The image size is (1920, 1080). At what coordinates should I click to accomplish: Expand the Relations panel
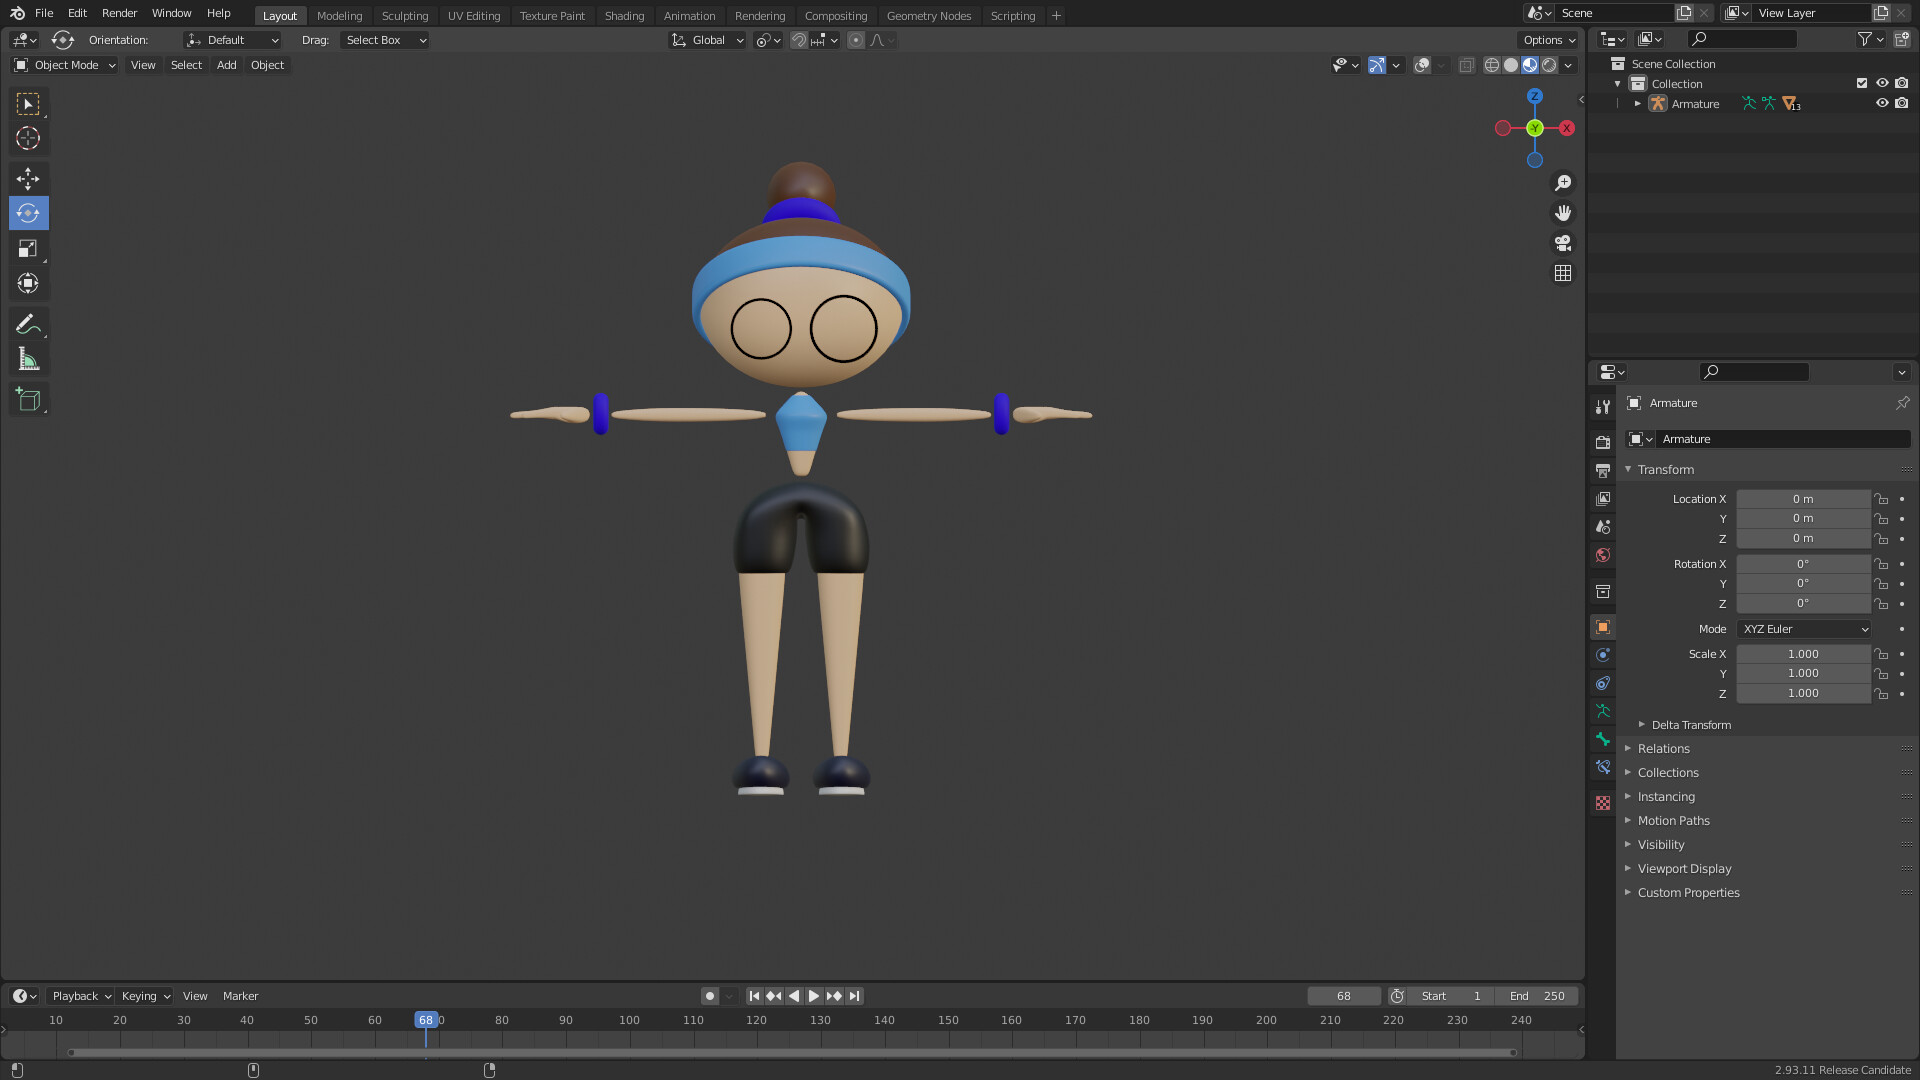tap(1663, 749)
